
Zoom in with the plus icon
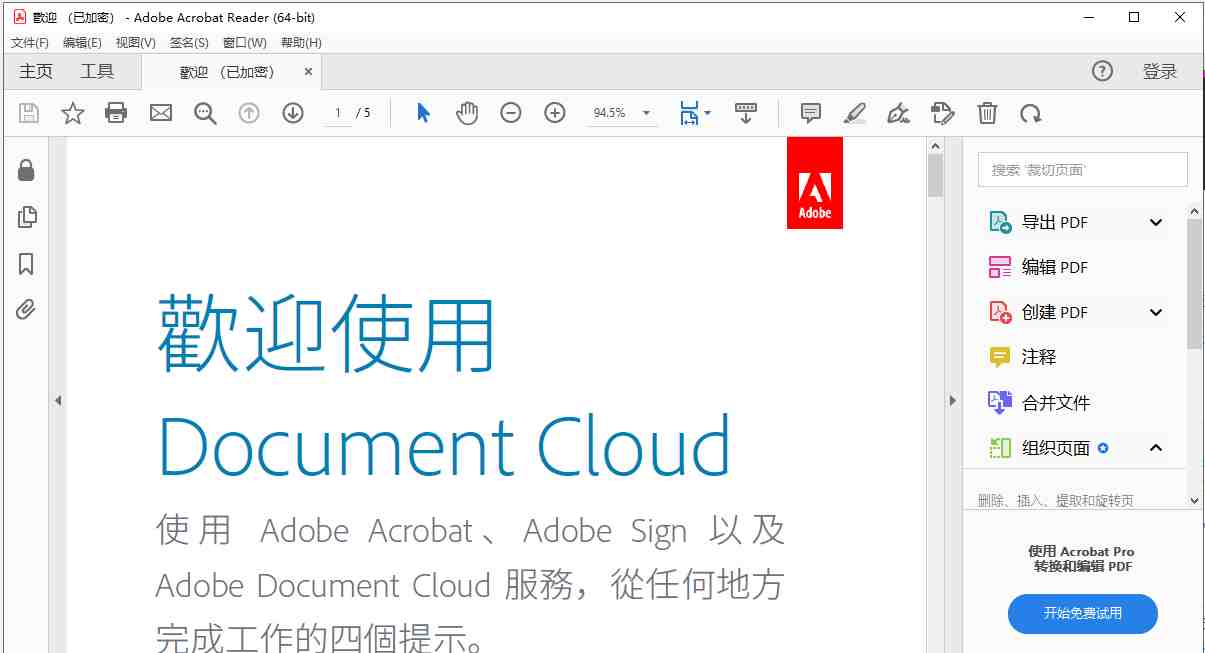[x=555, y=112]
